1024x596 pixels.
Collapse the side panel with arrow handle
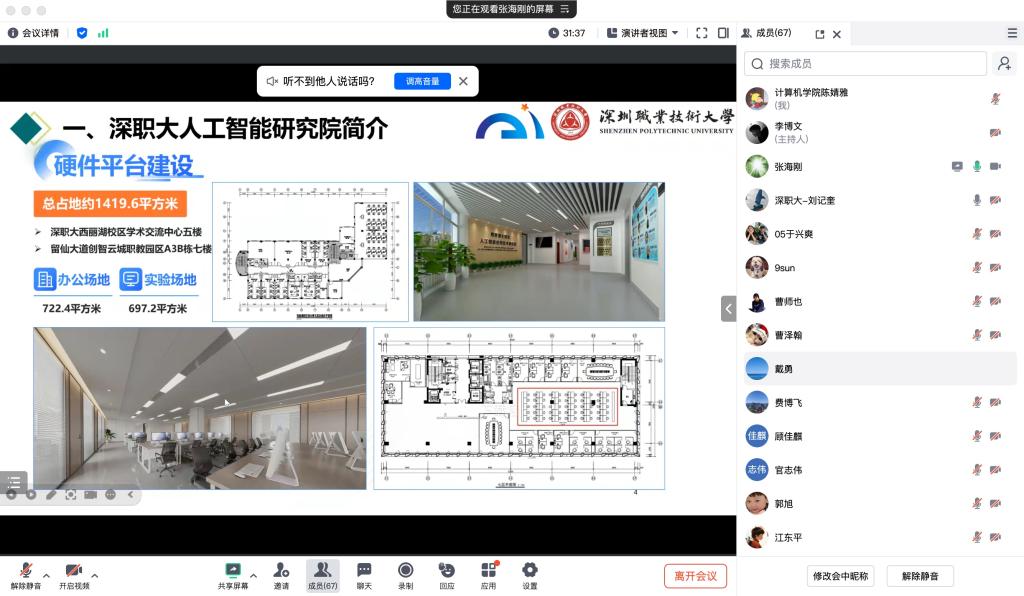[x=728, y=308]
